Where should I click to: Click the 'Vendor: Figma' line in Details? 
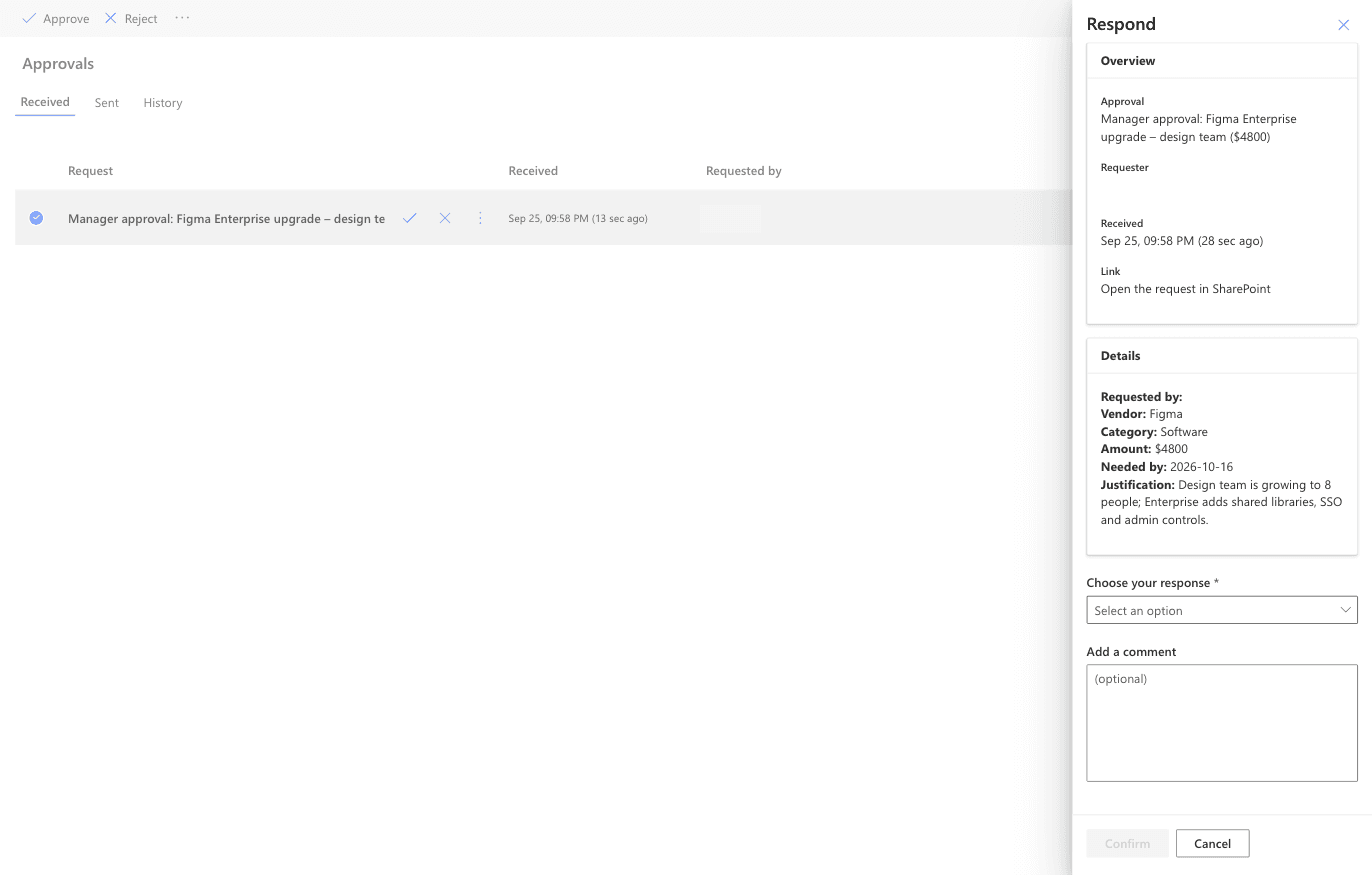click(x=1142, y=414)
